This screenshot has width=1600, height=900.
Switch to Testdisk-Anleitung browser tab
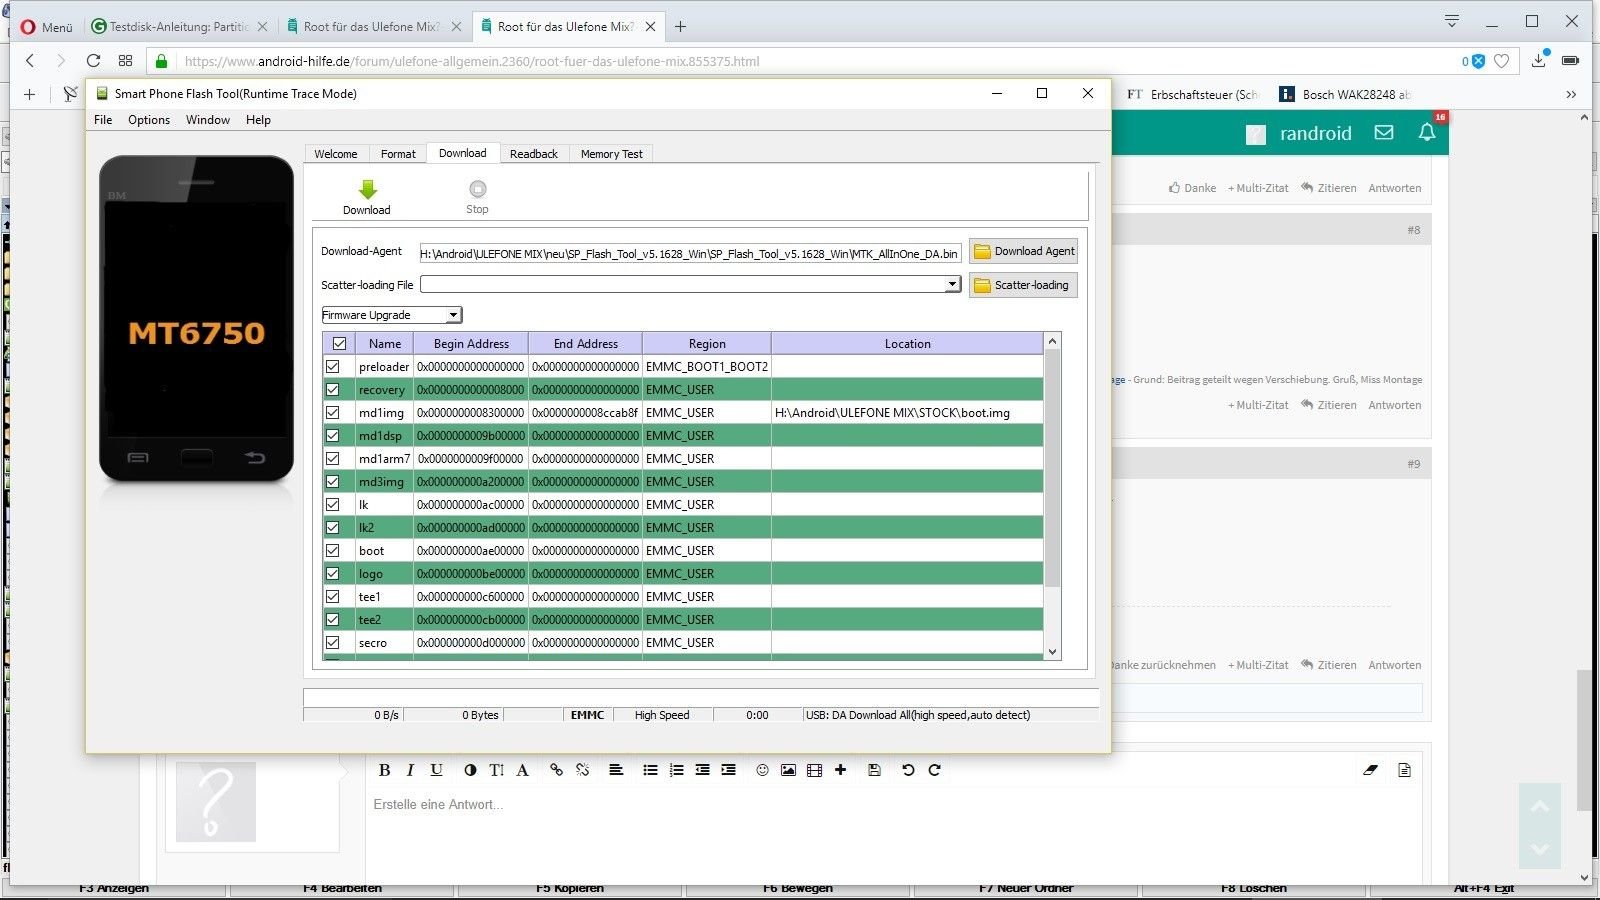(x=178, y=27)
